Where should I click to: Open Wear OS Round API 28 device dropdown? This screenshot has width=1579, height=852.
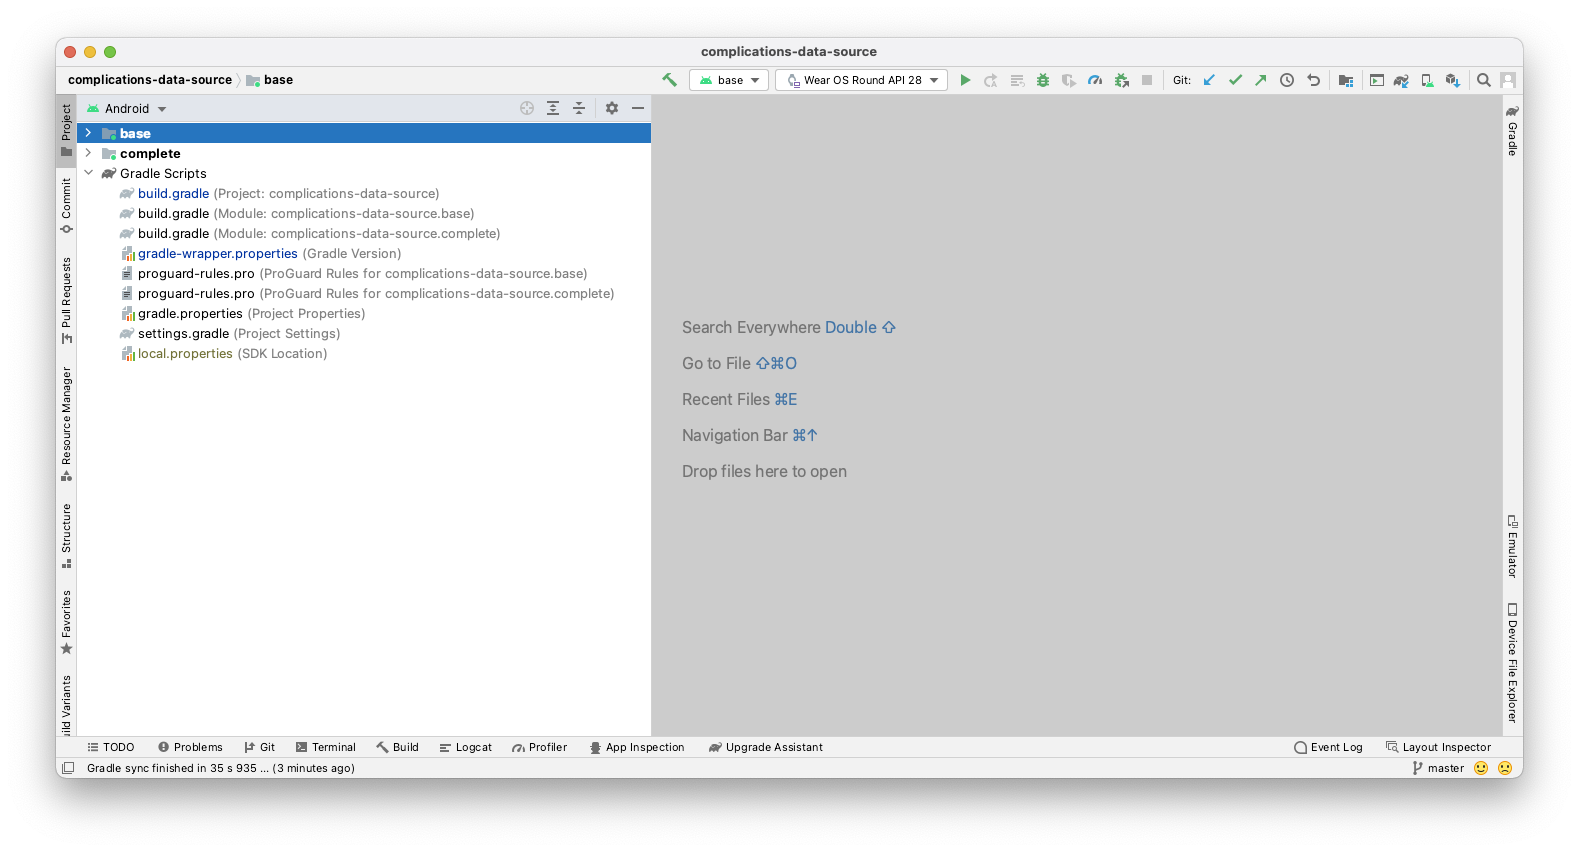862,80
